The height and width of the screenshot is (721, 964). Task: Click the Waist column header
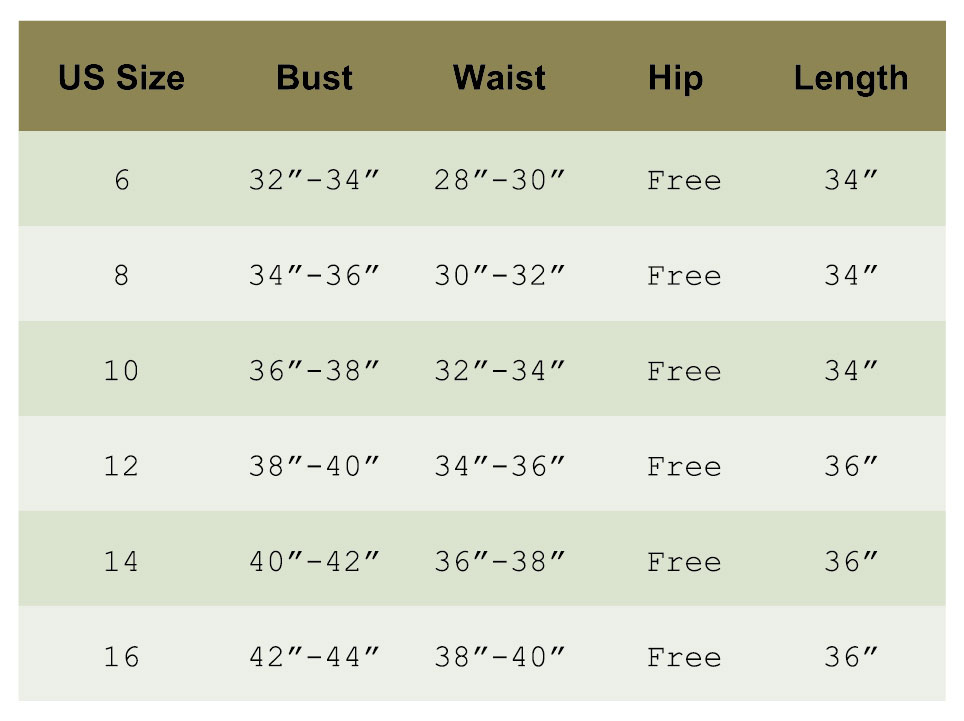point(499,78)
